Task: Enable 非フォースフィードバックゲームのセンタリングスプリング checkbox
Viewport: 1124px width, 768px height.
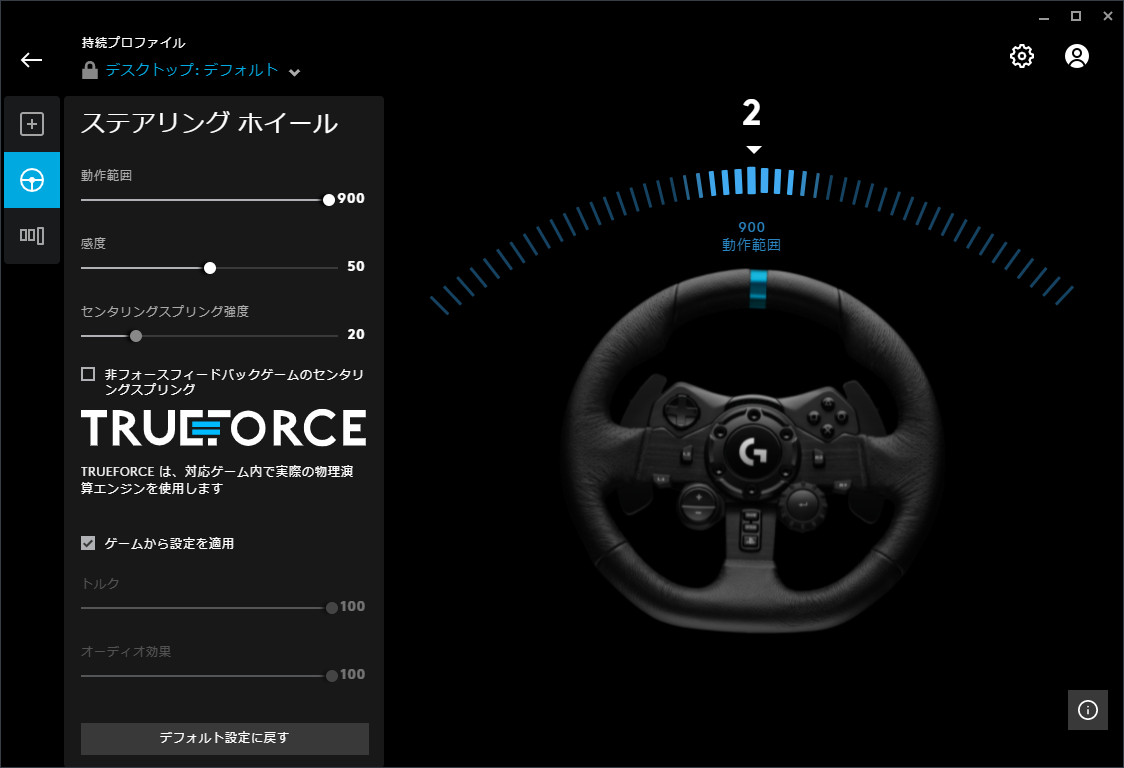Action: click(88, 374)
